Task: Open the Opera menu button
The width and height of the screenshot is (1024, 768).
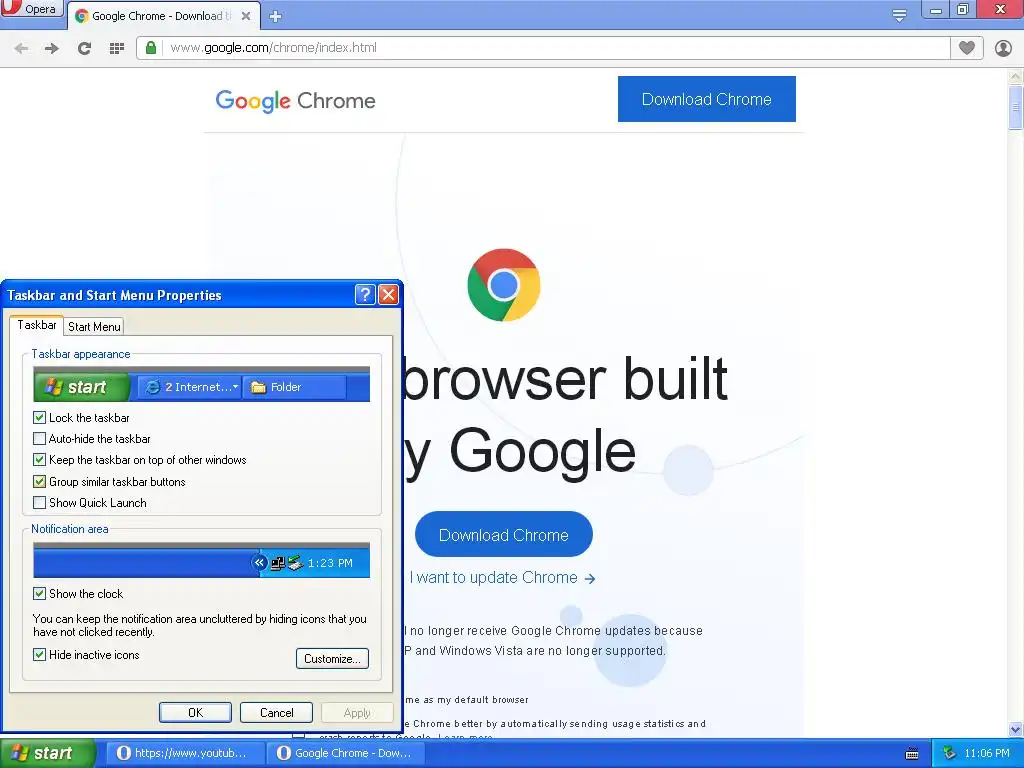Action: pos(31,8)
